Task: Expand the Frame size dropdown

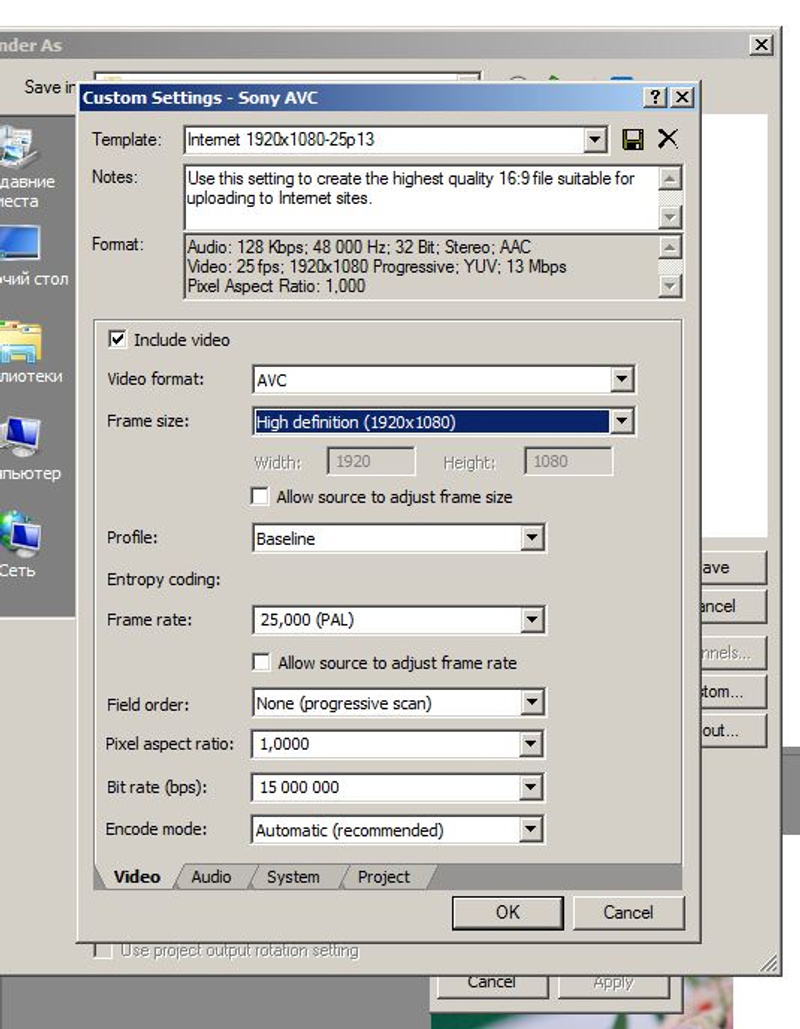Action: 621,421
